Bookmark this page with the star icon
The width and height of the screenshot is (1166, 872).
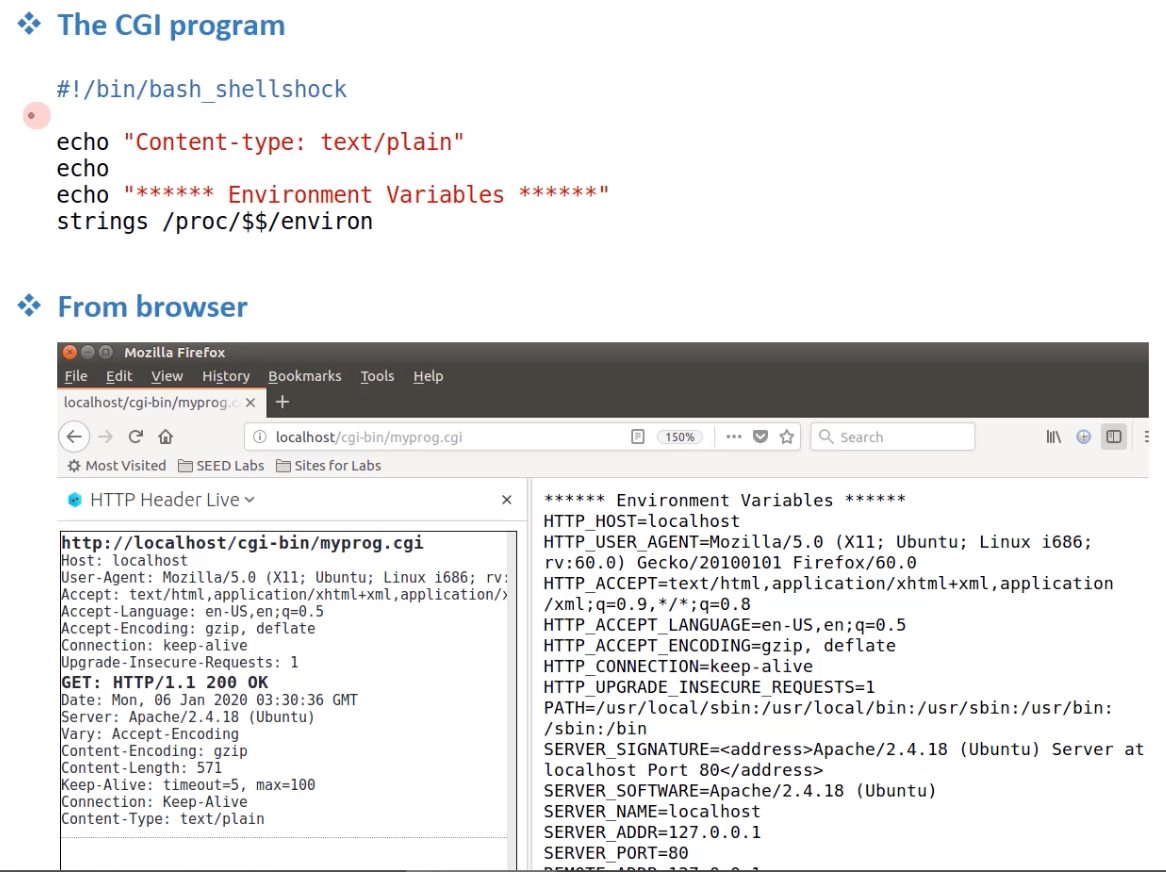click(x=787, y=437)
